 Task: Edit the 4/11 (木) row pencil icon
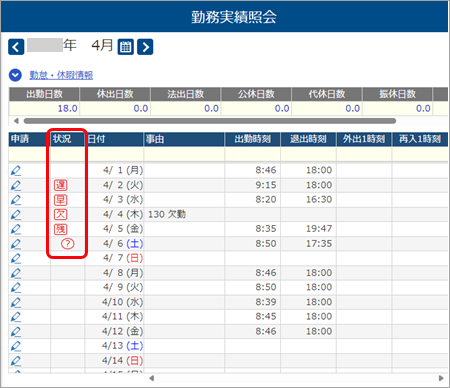click(16, 317)
